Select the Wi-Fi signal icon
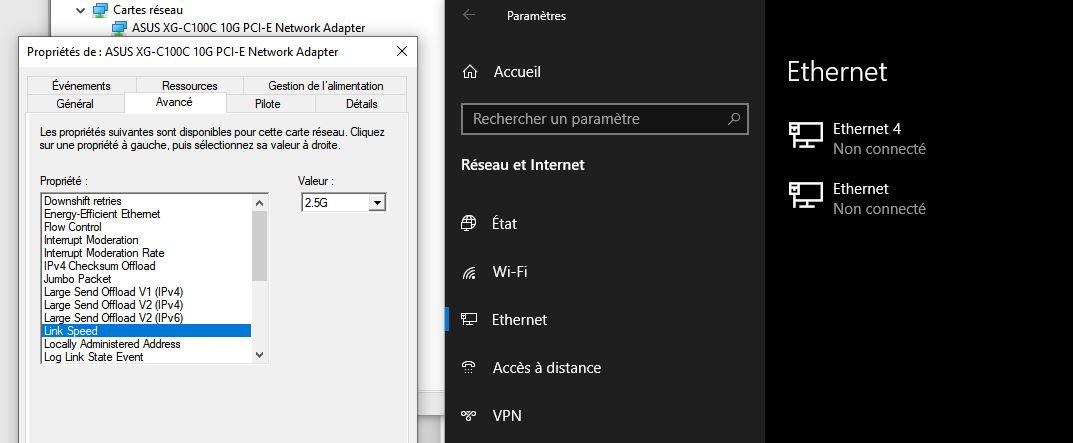 (x=469, y=272)
